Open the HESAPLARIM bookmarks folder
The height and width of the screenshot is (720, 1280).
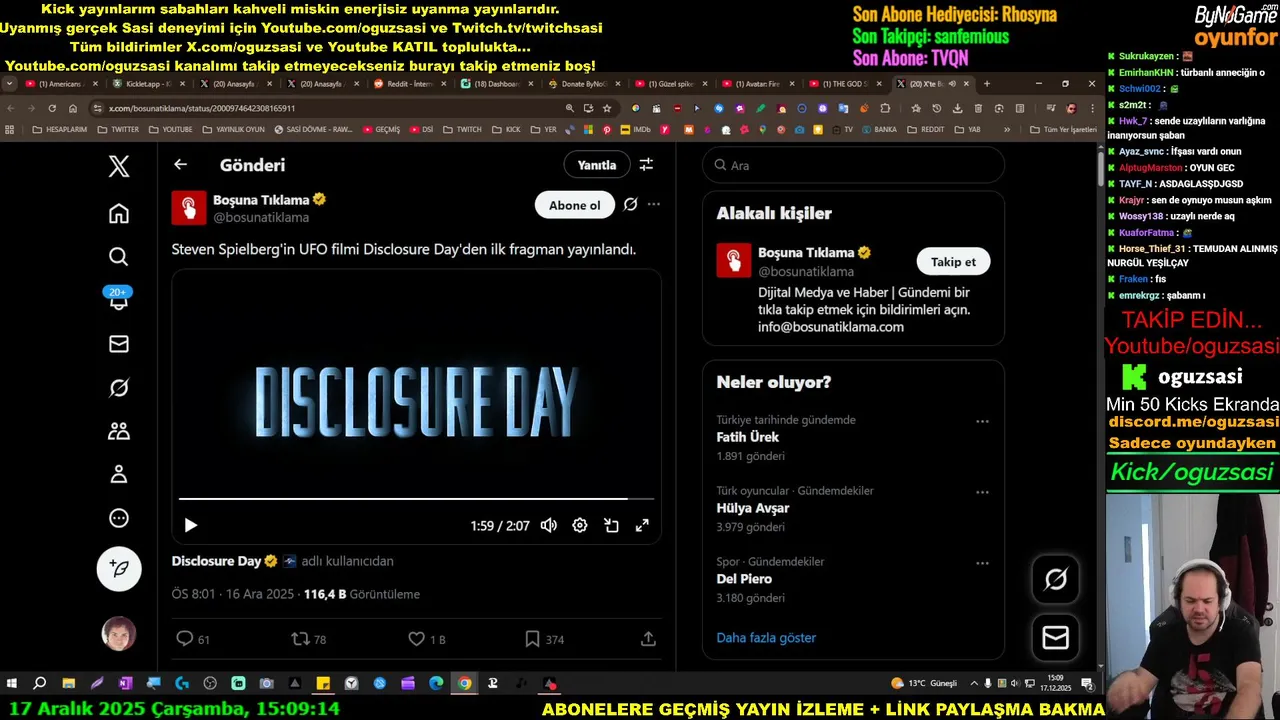coord(60,129)
